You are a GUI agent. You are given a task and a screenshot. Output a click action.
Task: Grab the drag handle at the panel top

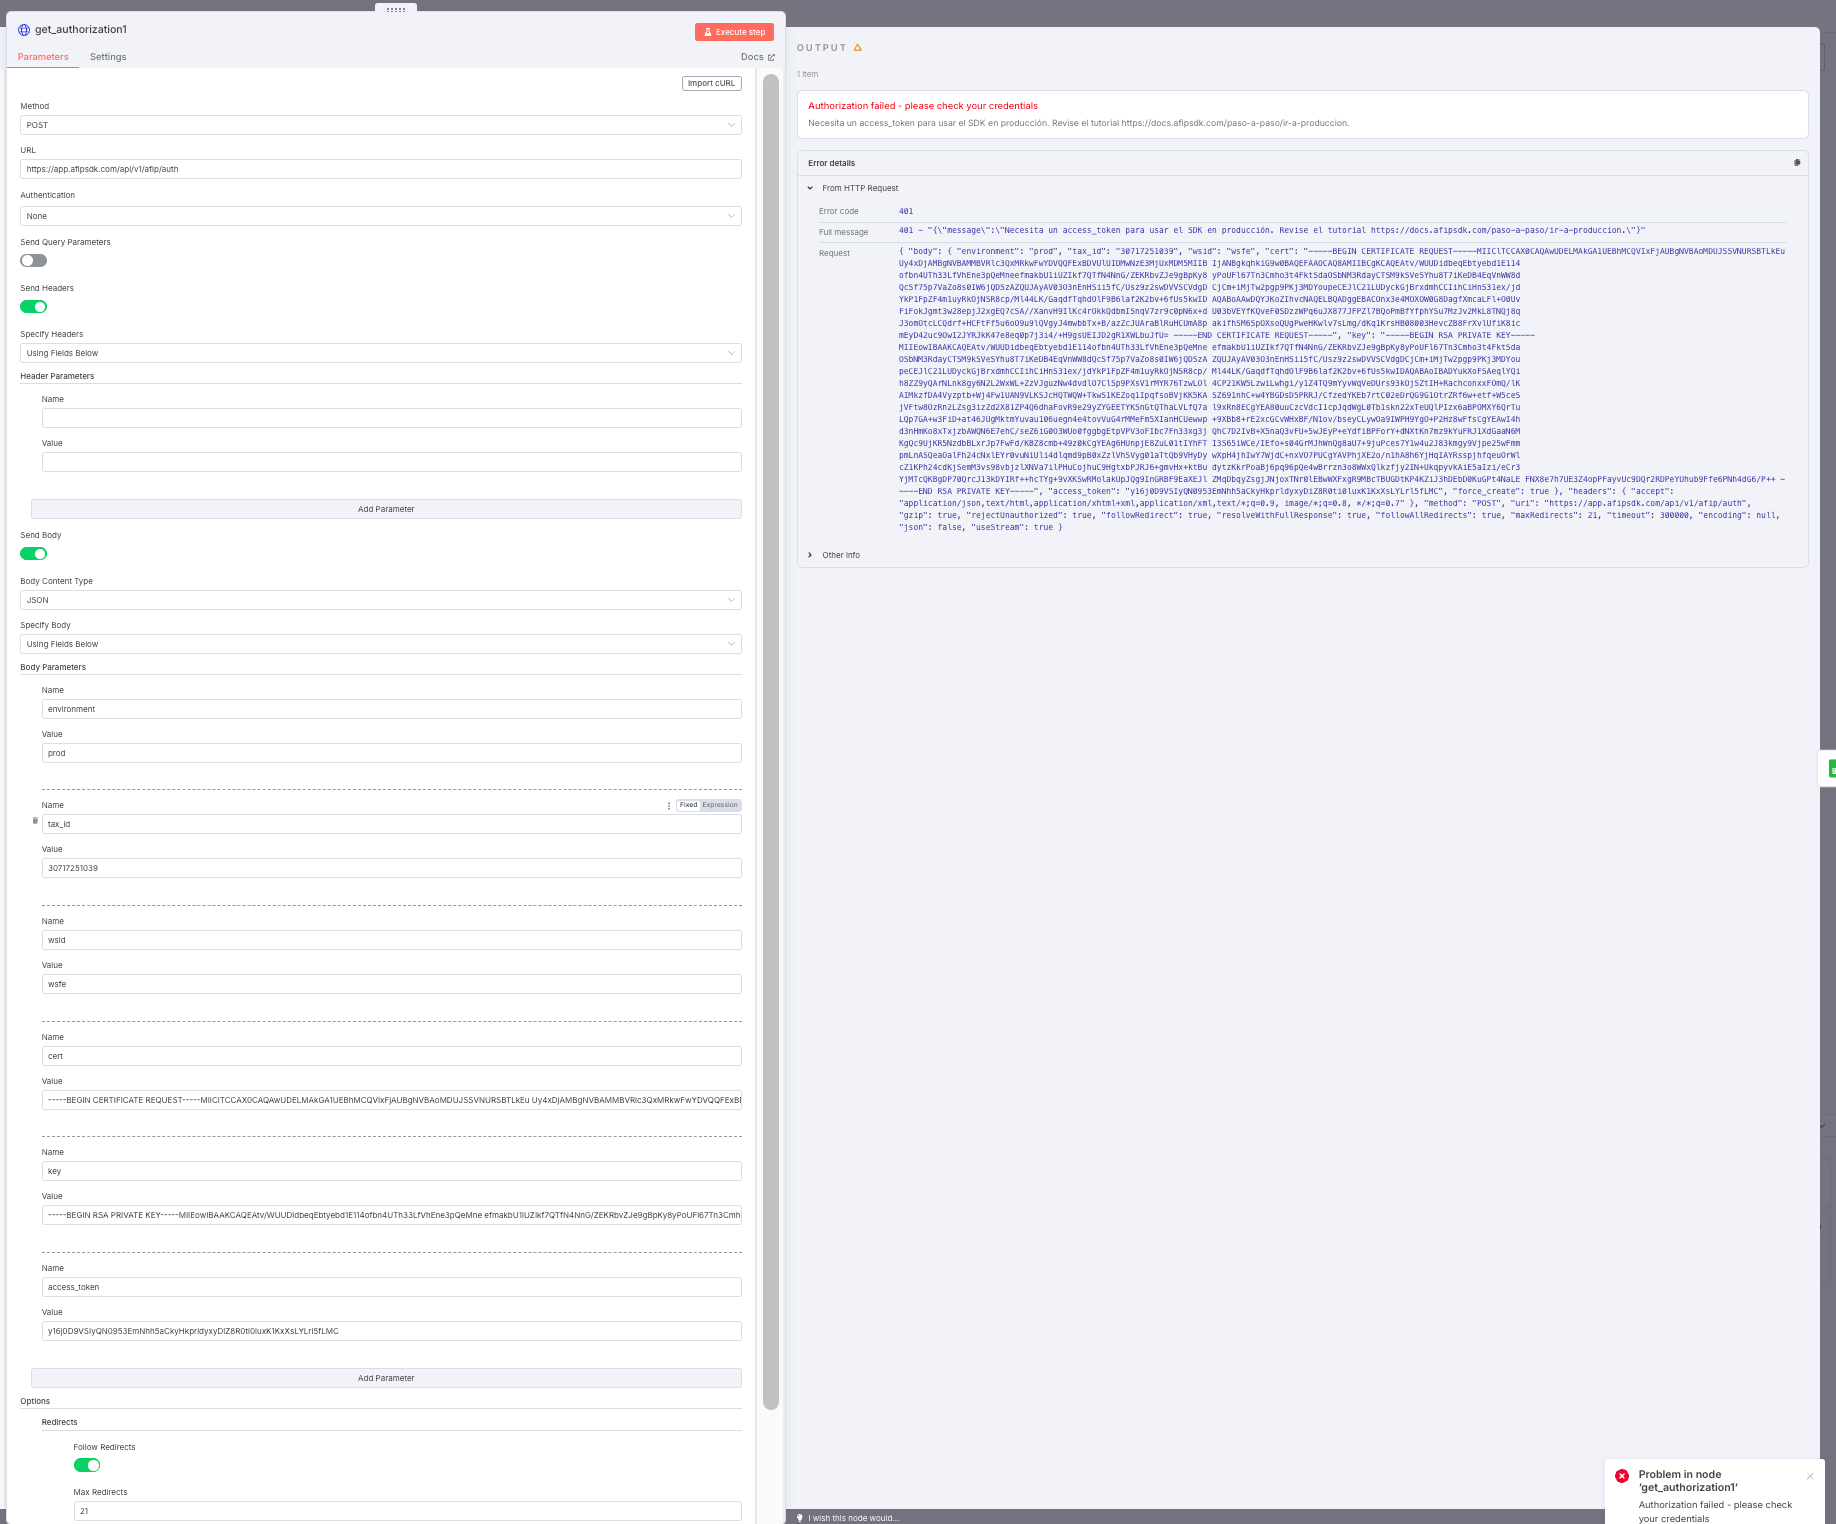pos(396,9)
